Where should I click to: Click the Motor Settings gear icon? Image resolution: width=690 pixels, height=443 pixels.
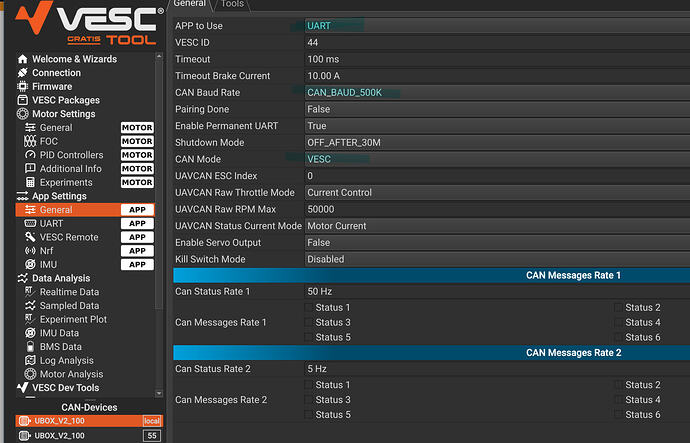point(22,113)
